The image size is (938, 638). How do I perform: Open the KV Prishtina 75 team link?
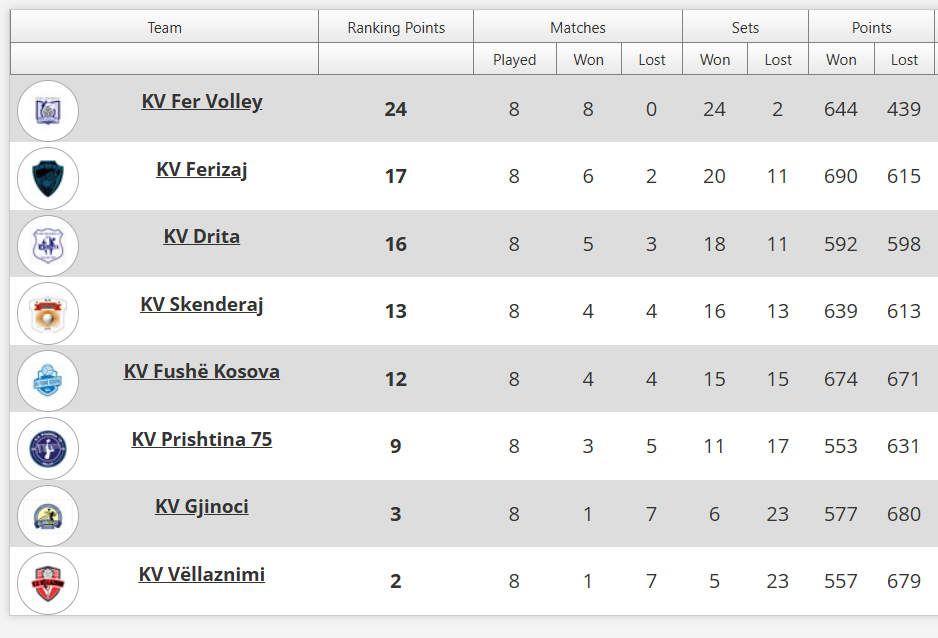click(202, 440)
